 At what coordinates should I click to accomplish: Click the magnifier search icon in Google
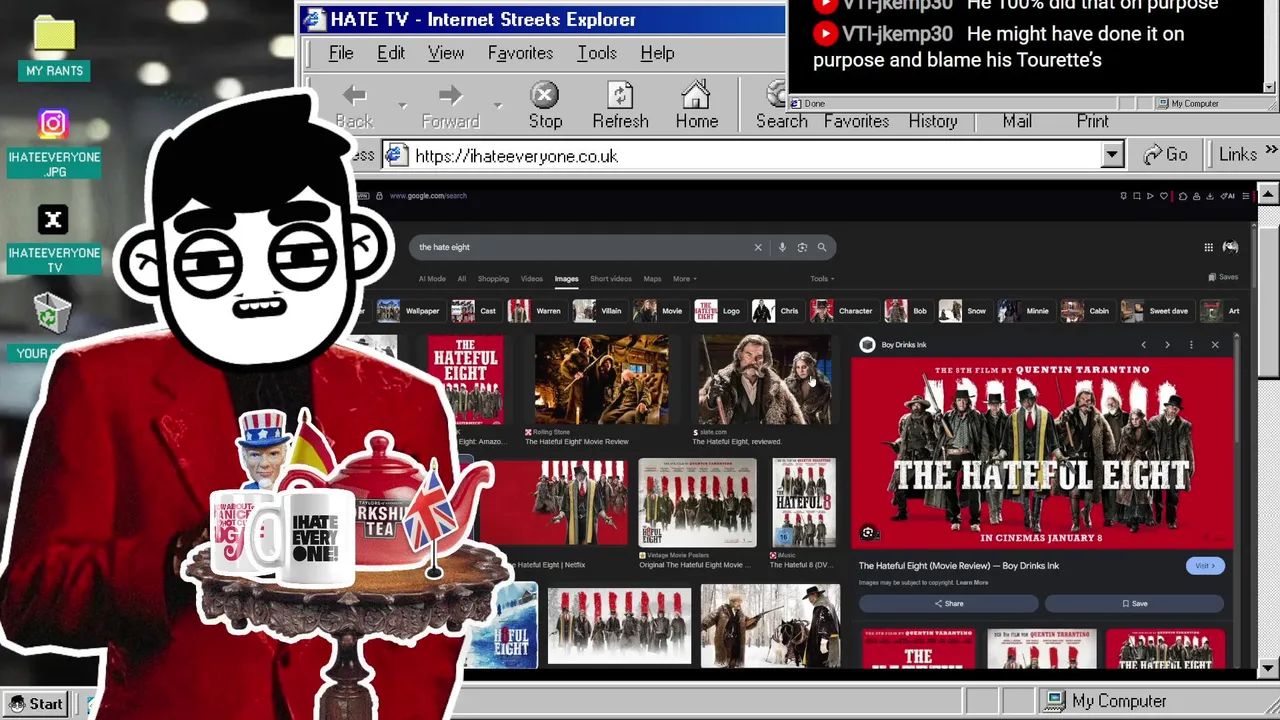click(822, 247)
